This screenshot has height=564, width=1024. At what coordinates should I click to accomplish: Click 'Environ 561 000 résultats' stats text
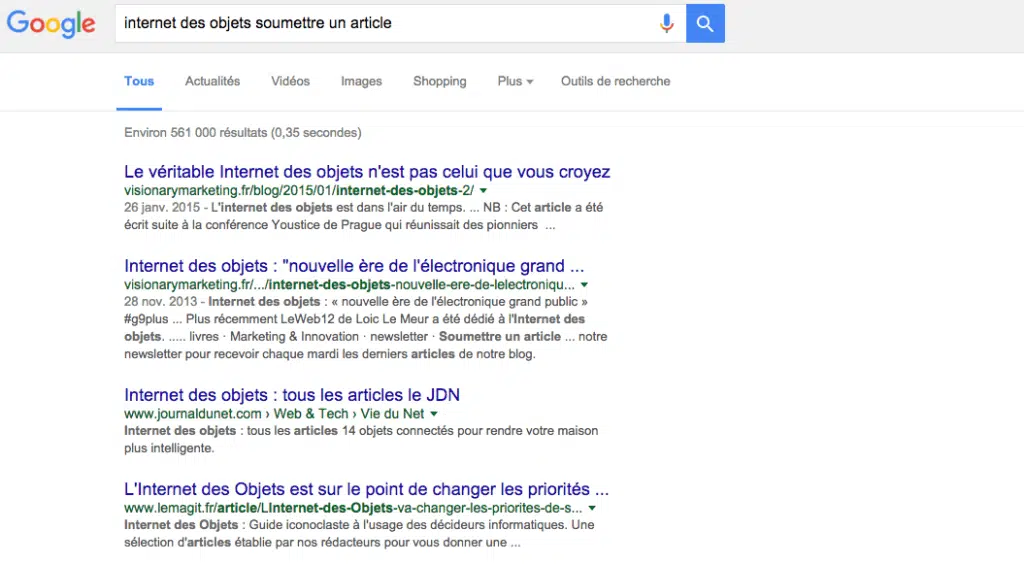242,133
